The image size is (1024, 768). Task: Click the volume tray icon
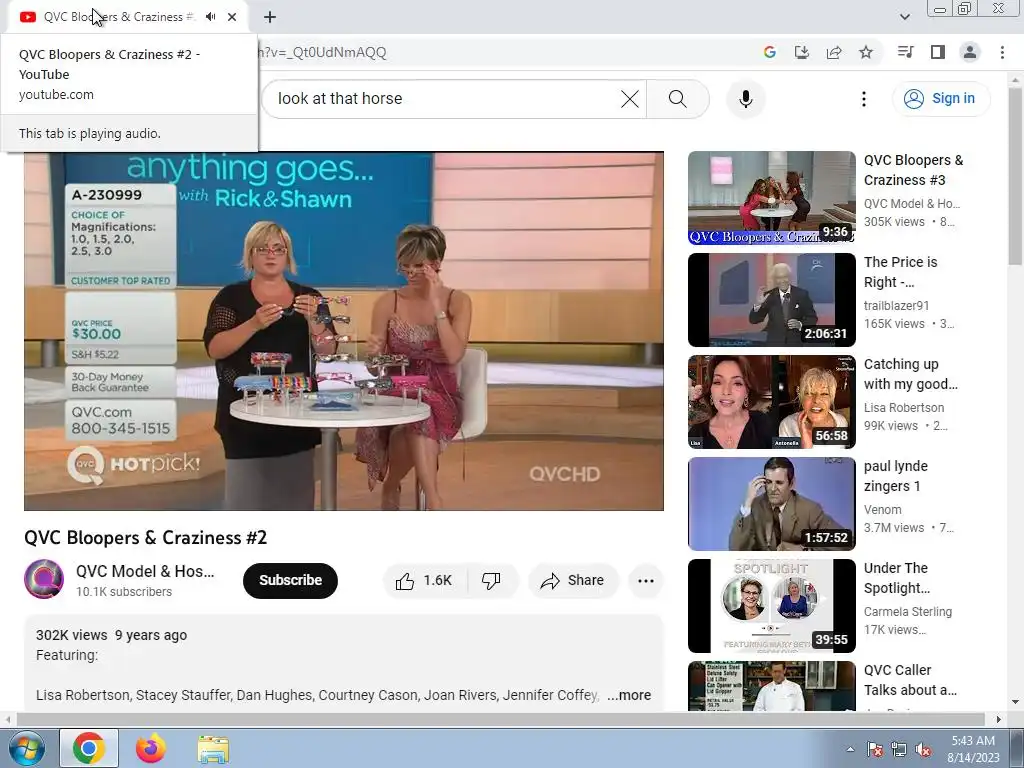[x=923, y=749]
